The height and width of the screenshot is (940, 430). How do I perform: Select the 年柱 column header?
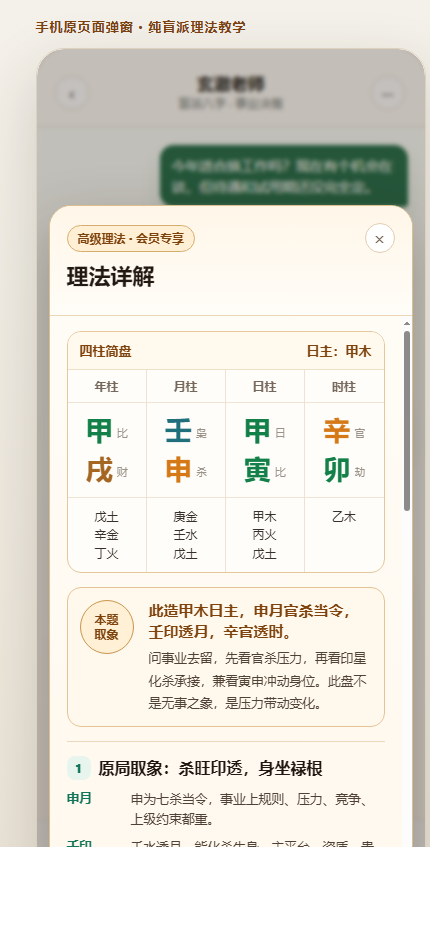[107, 387]
